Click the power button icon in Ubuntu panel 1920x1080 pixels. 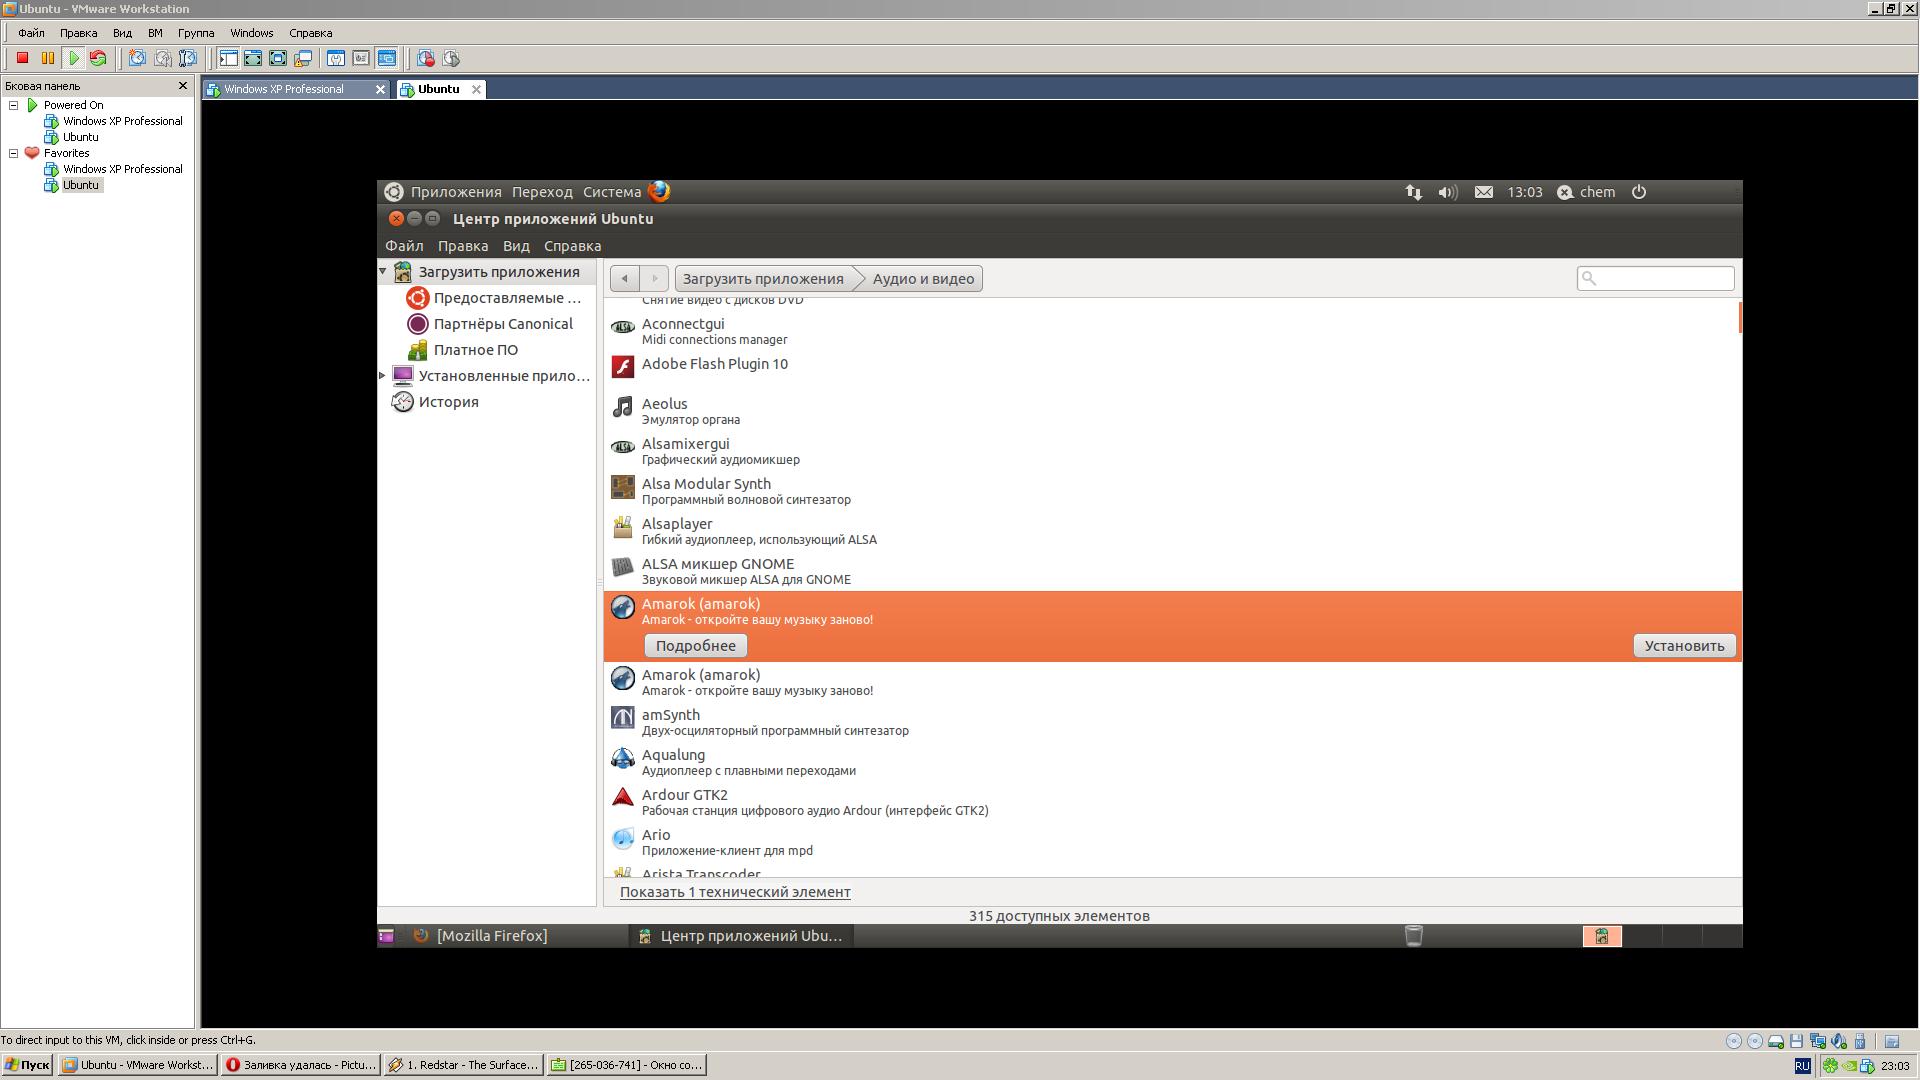point(1639,192)
